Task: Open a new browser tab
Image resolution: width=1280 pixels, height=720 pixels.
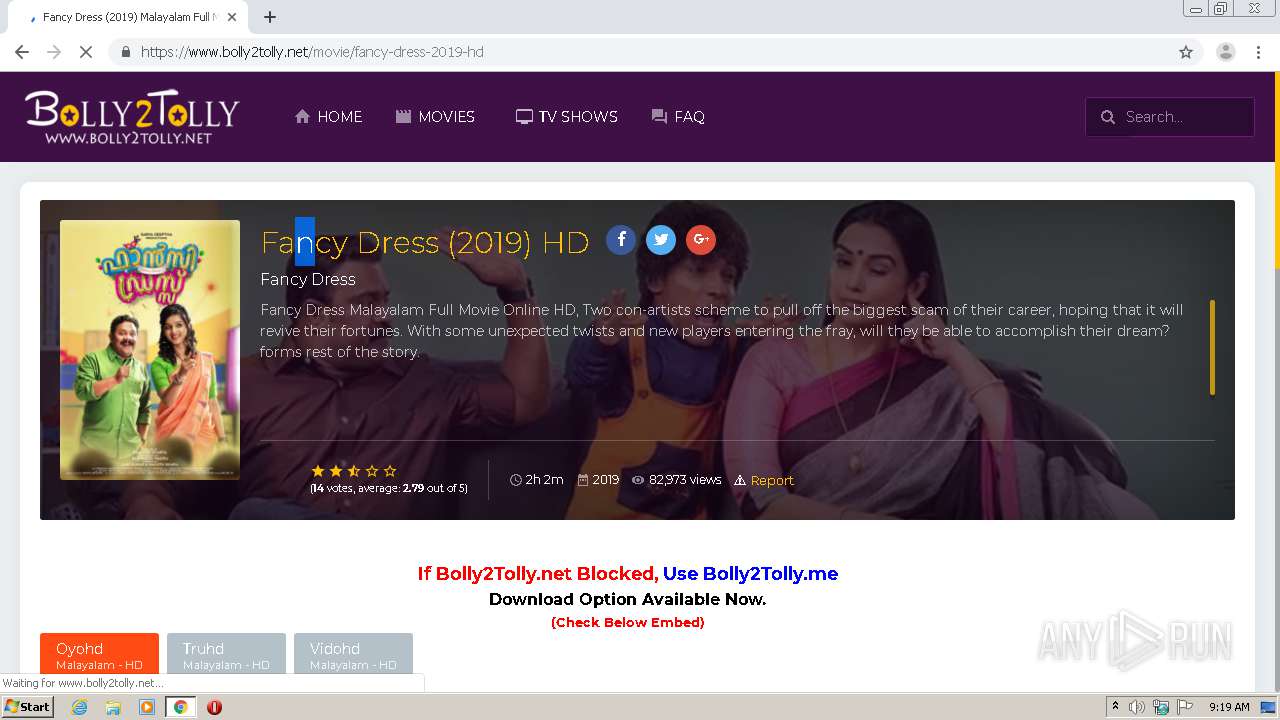Action: [270, 17]
